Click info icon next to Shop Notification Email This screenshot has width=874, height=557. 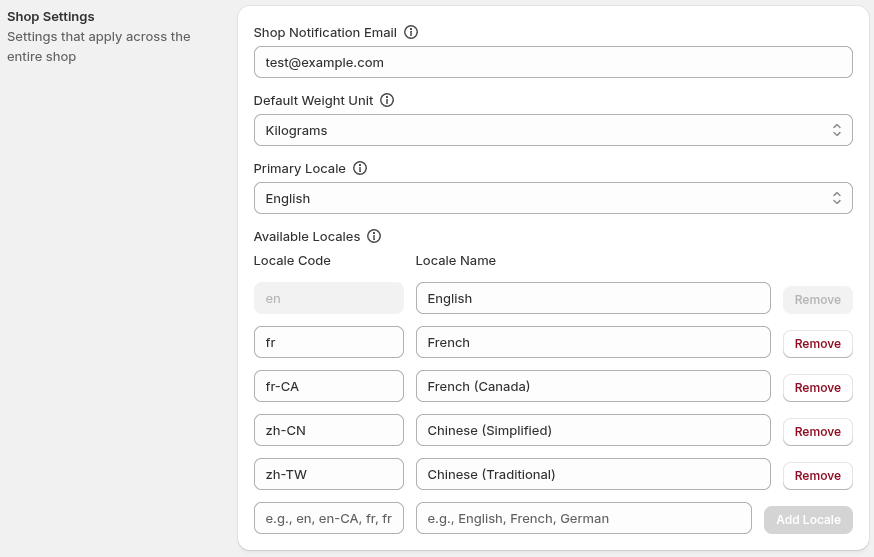tap(411, 32)
